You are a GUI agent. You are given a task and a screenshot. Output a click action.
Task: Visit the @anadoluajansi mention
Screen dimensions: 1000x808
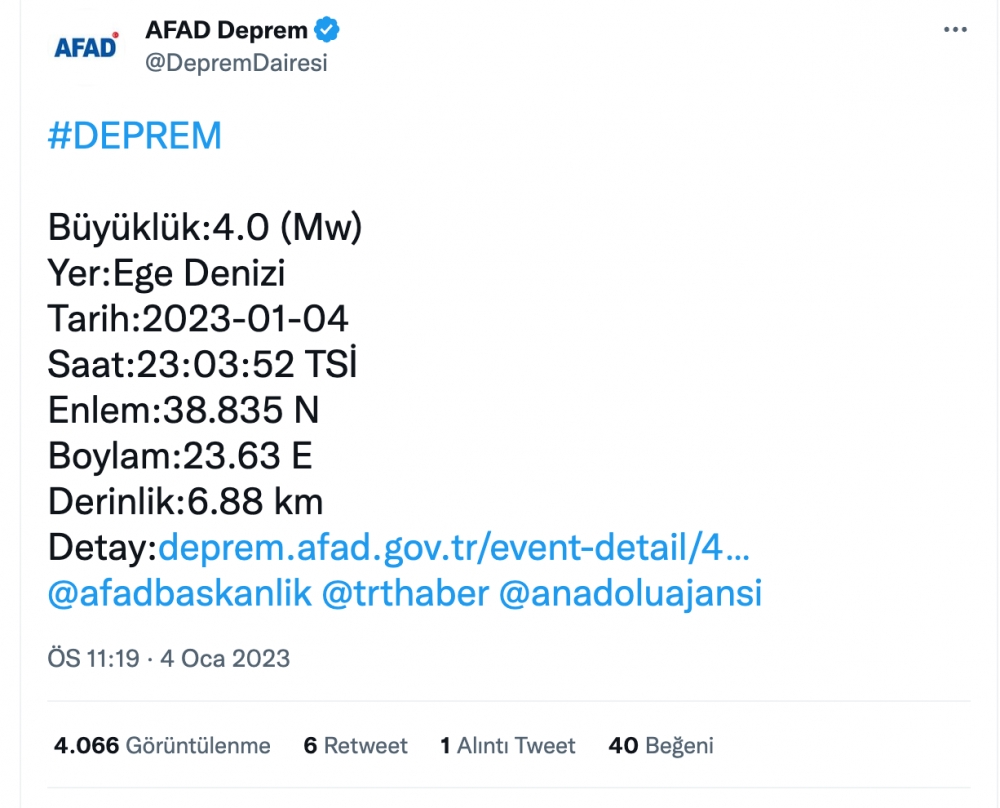pyautogui.click(x=630, y=593)
